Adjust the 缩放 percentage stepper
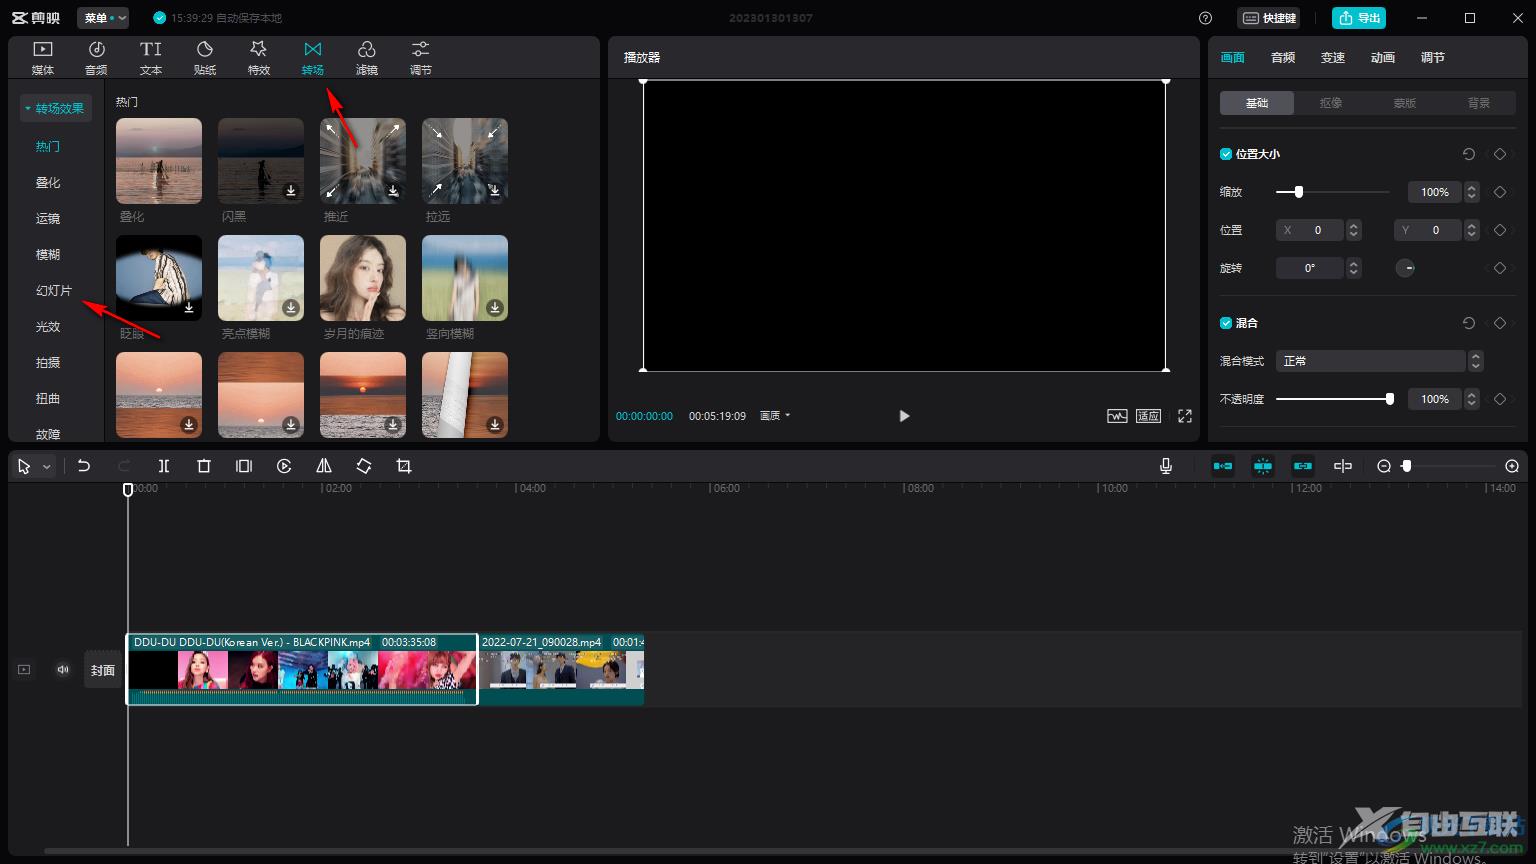Image resolution: width=1536 pixels, height=864 pixels. point(1472,192)
